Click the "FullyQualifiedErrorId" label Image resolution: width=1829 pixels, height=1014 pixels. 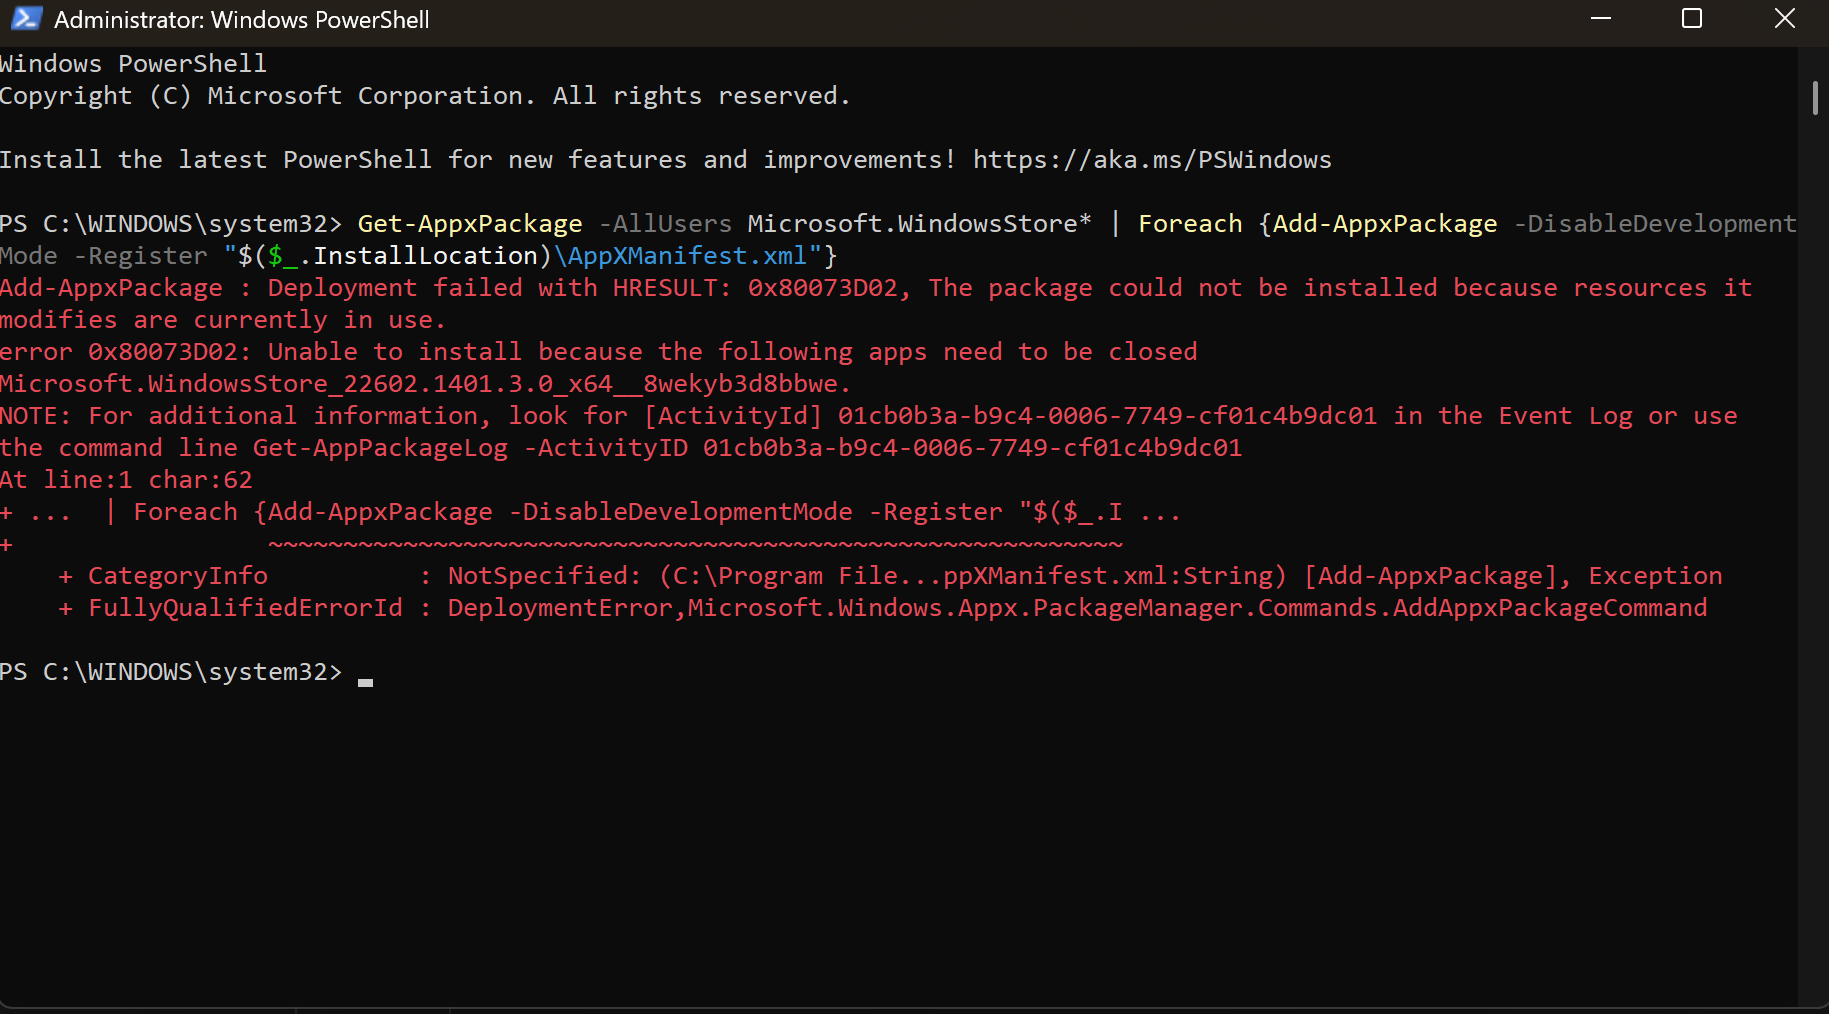point(245,608)
